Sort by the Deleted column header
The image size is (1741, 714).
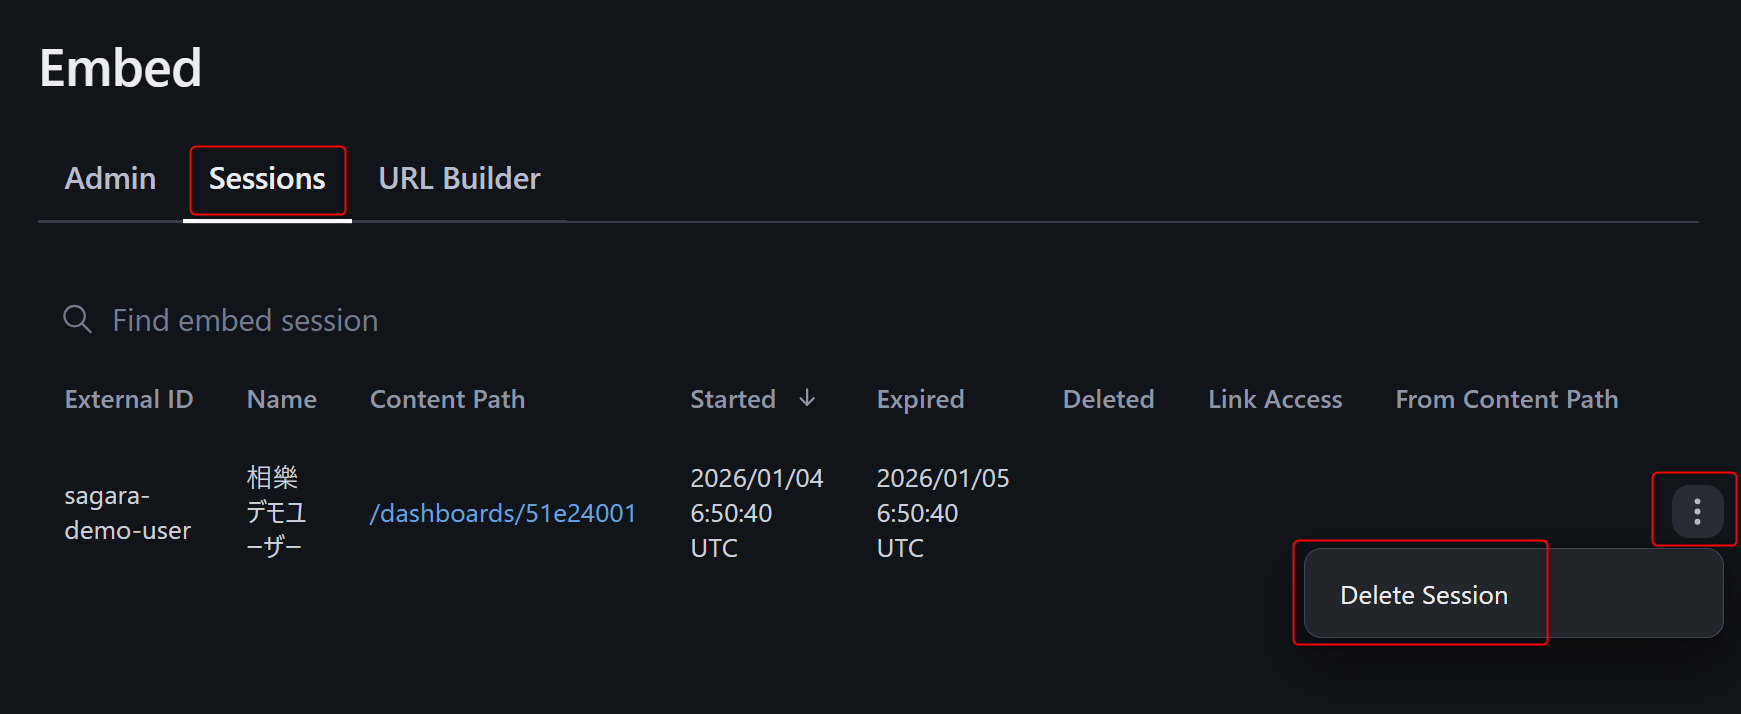pos(1108,399)
